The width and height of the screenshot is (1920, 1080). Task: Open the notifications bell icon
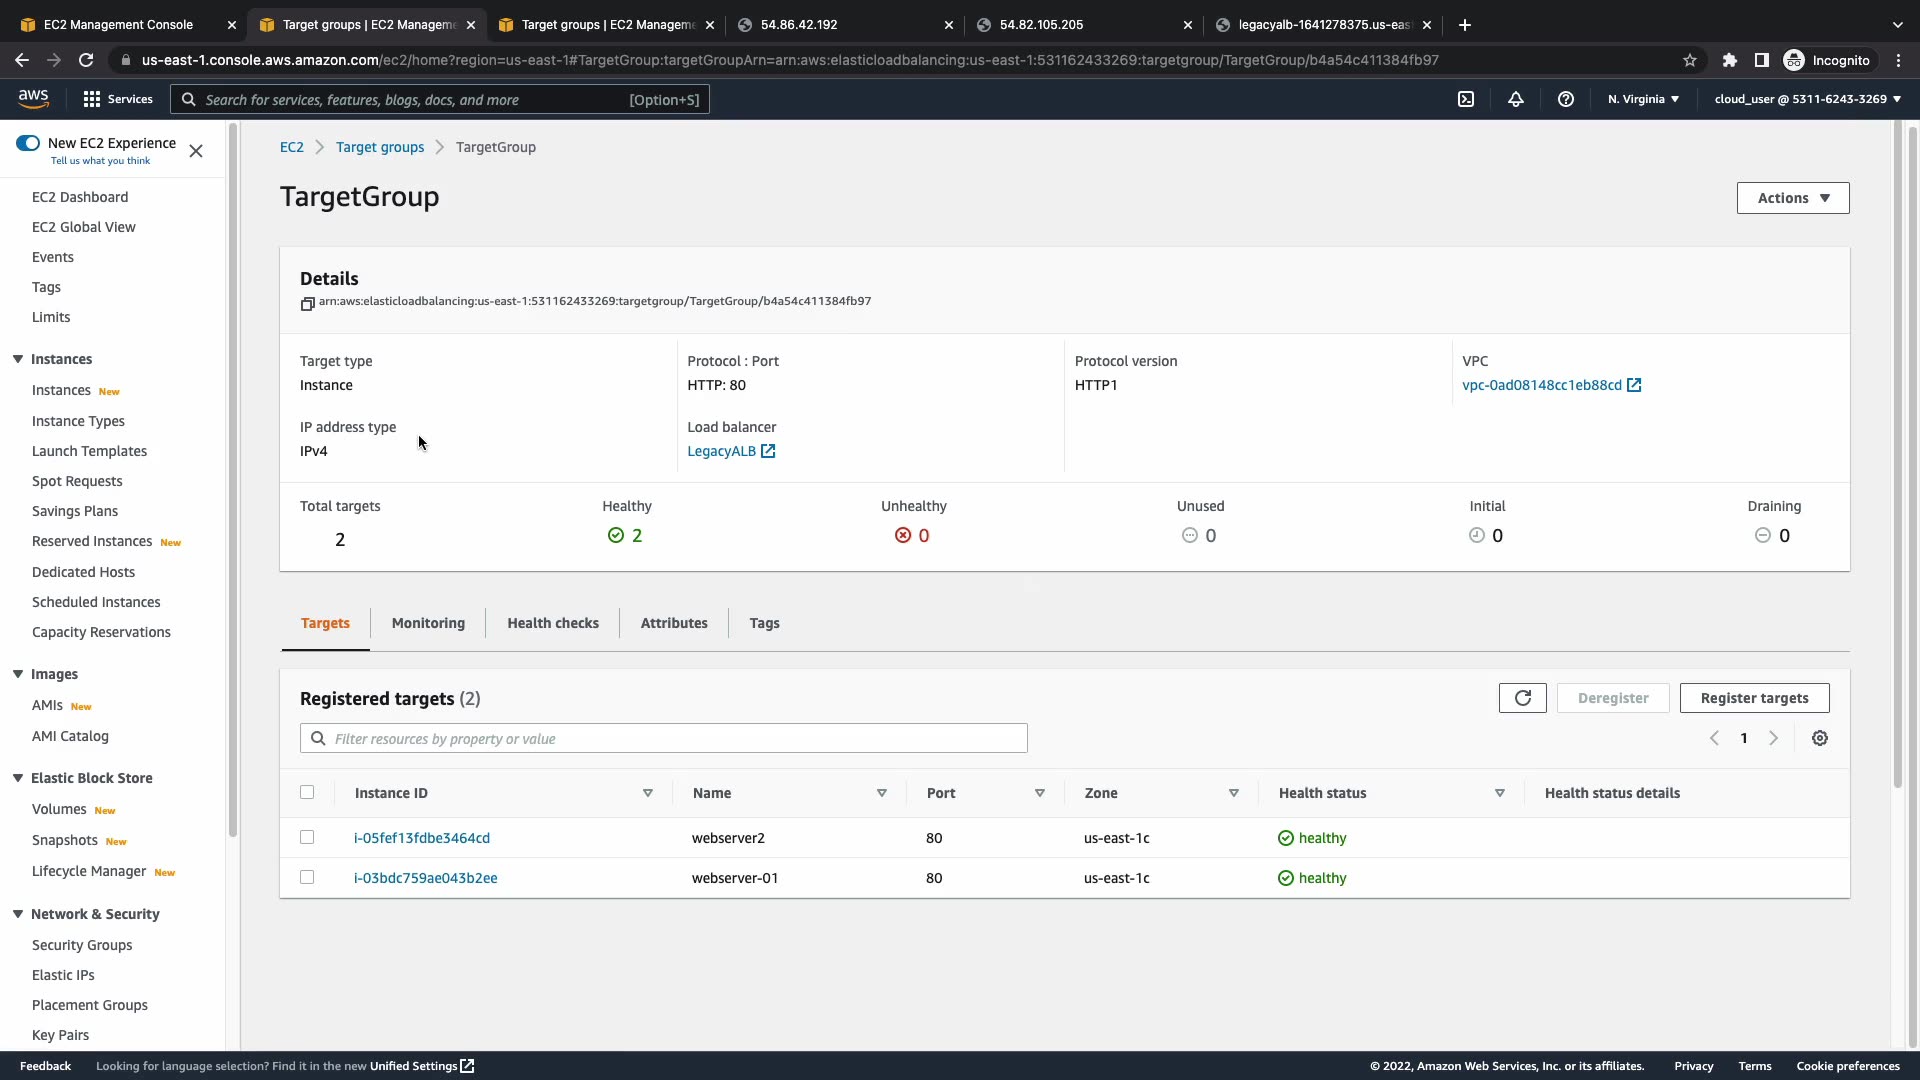click(x=1516, y=99)
